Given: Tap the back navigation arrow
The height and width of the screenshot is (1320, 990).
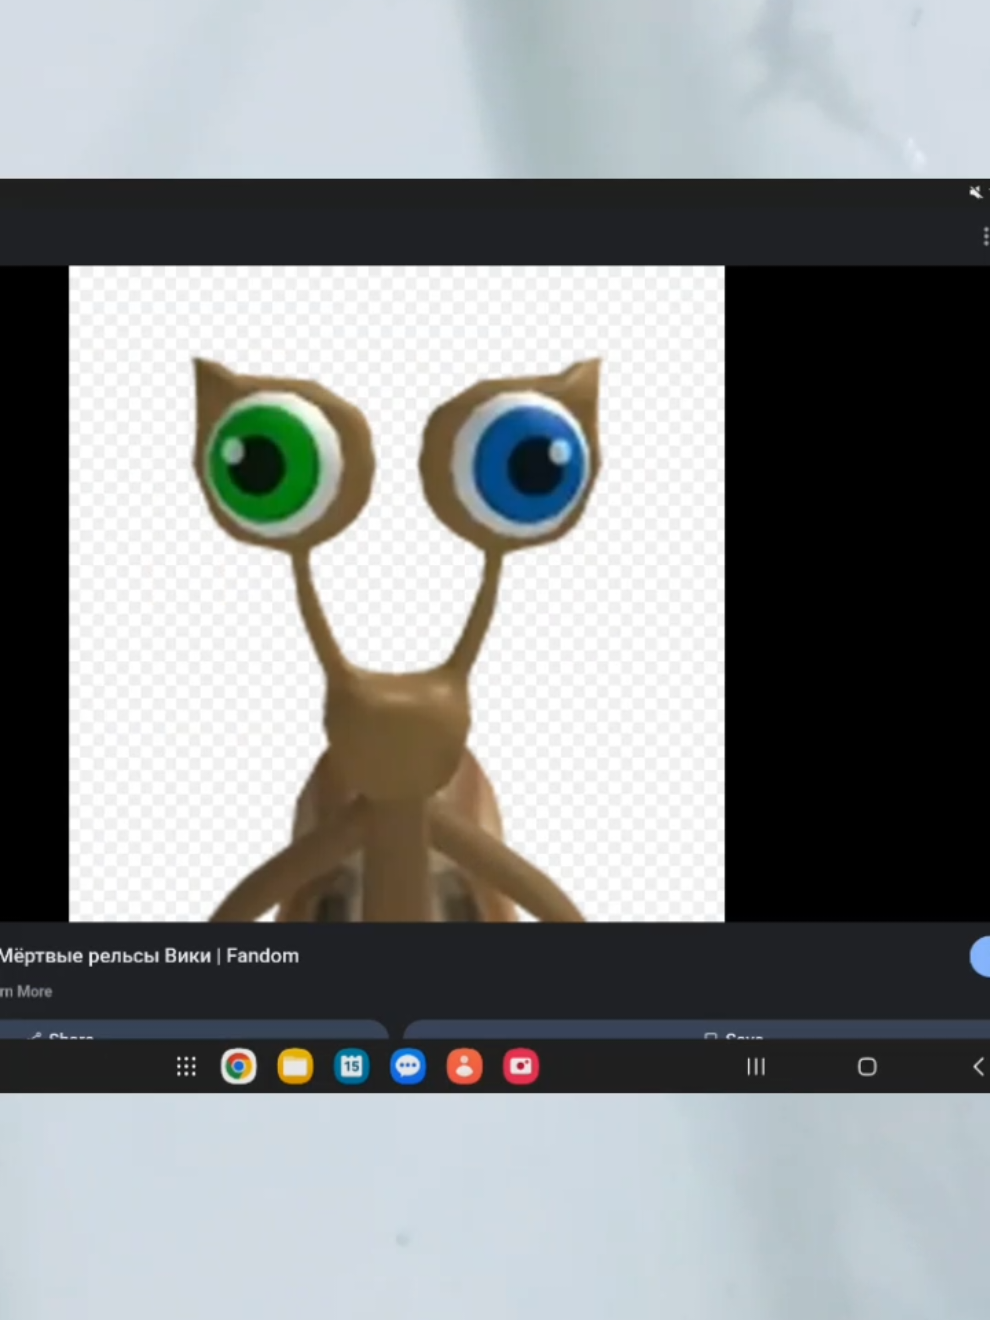Looking at the screenshot, I should point(978,1067).
